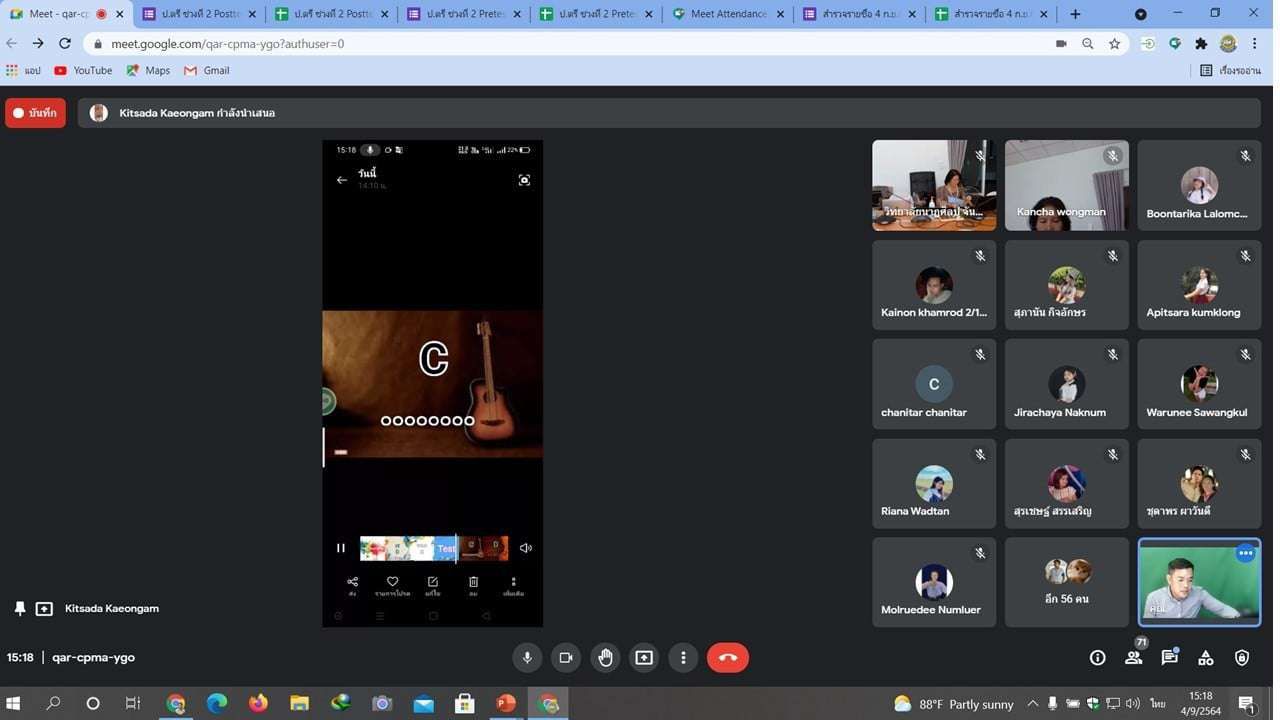Toggle the microphone on or off

(x=527, y=657)
